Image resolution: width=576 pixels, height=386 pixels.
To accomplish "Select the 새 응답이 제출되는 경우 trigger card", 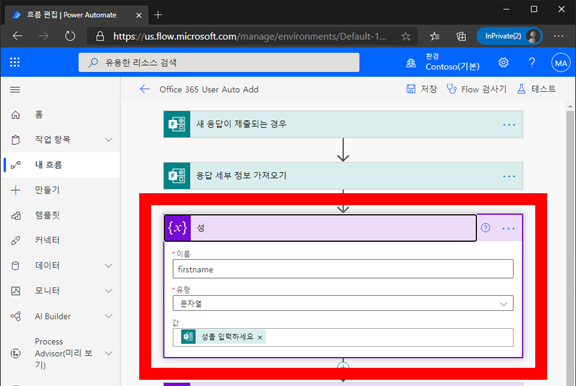I will point(343,124).
